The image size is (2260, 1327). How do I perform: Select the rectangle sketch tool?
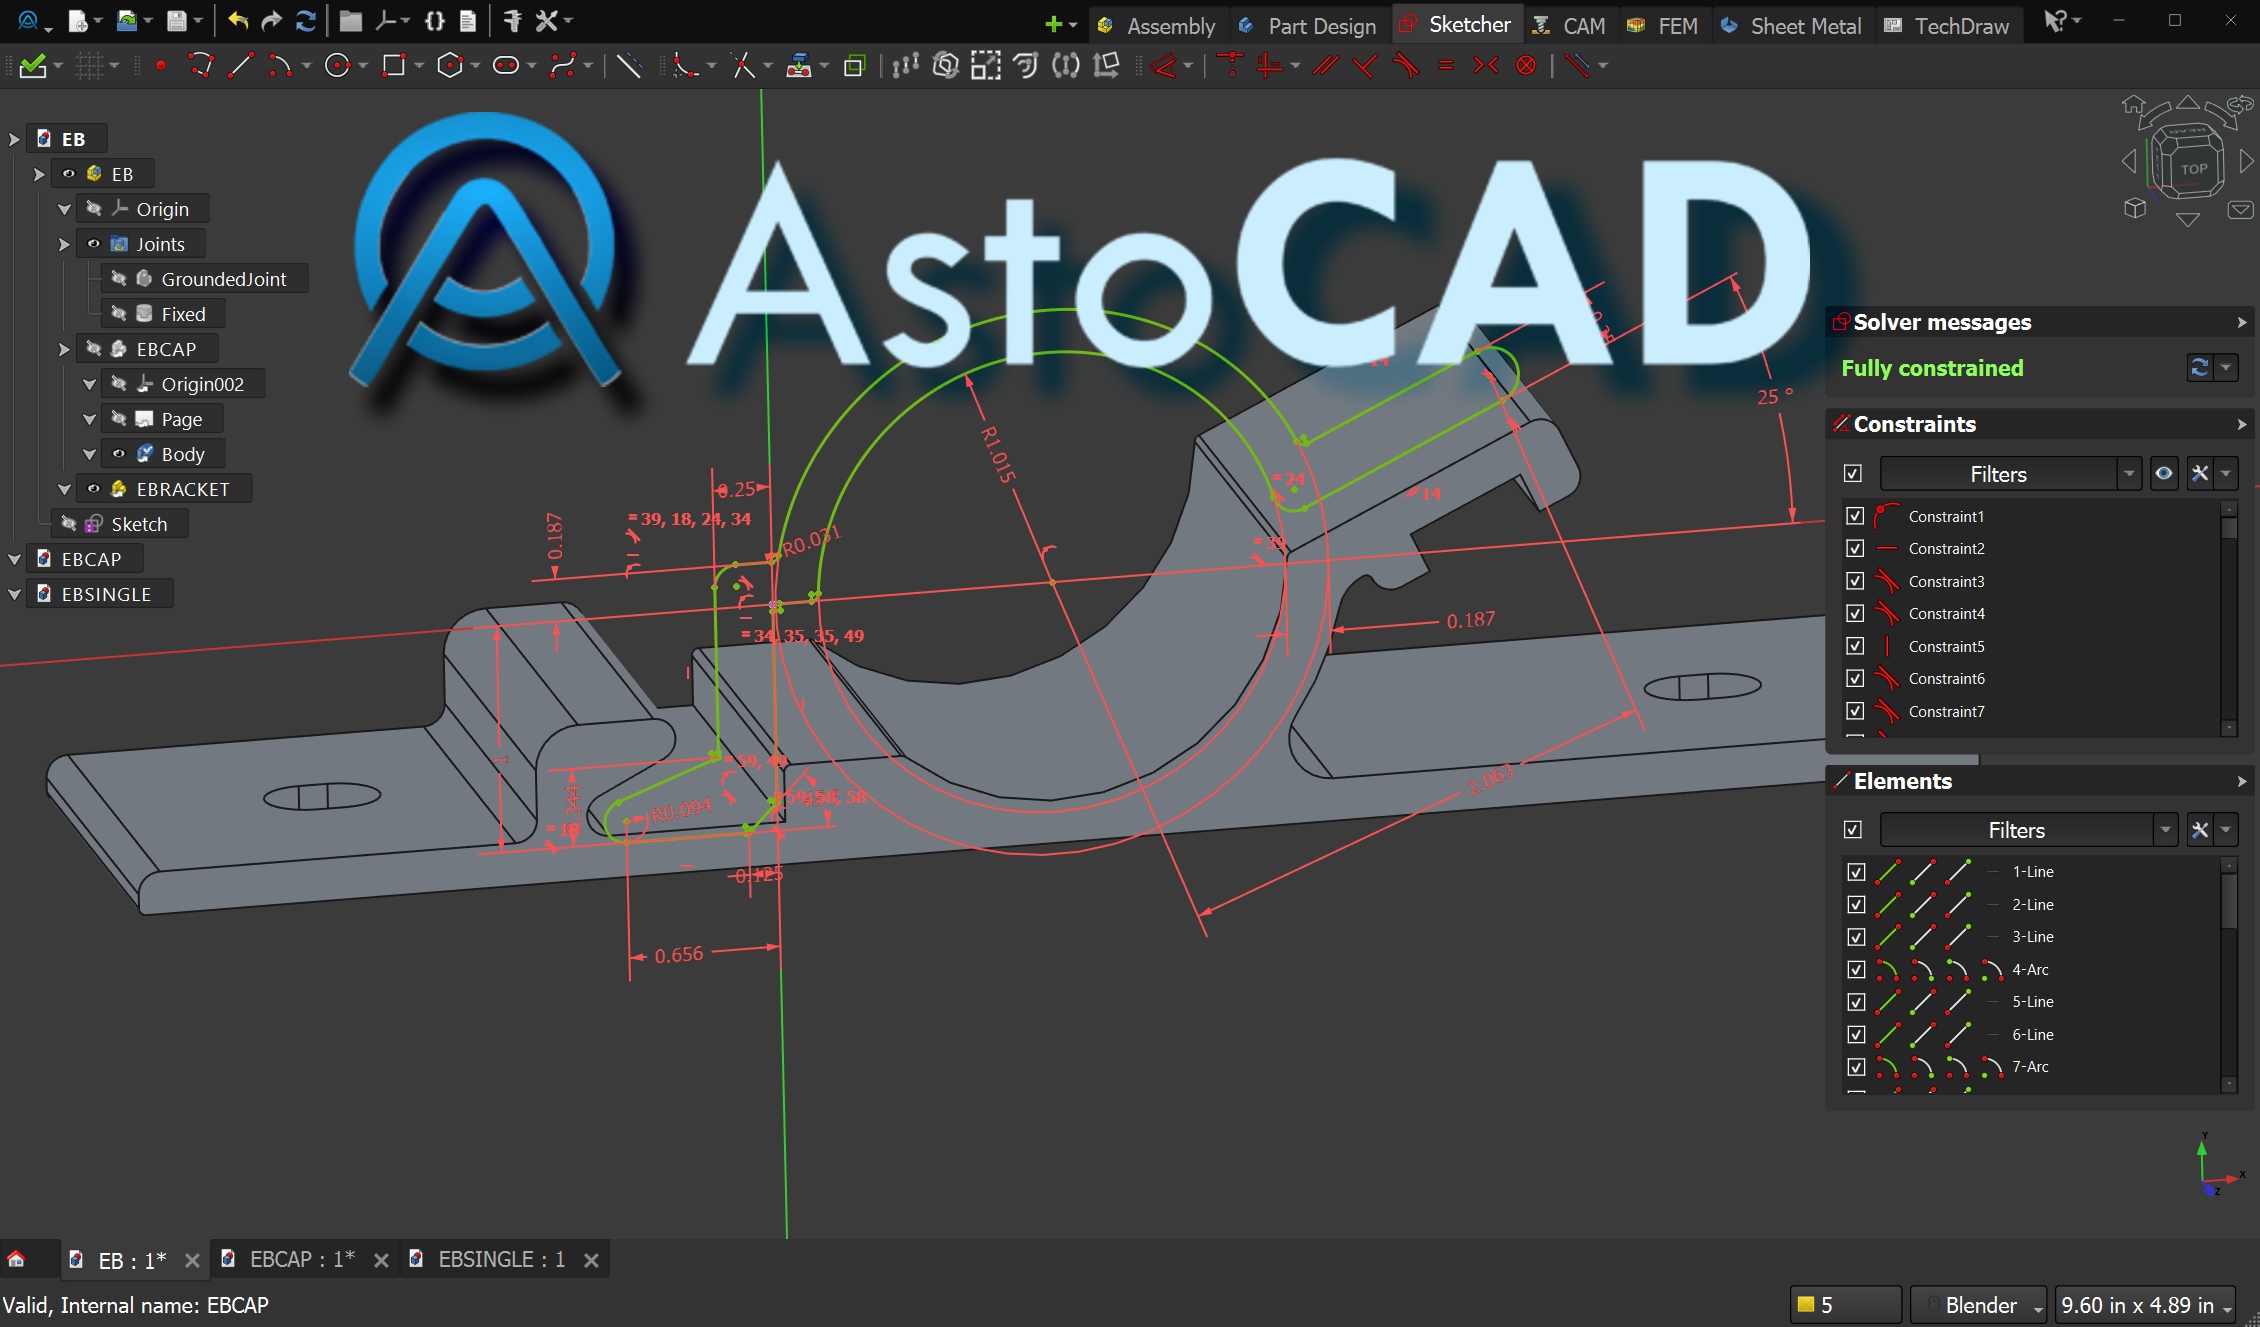[394, 66]
